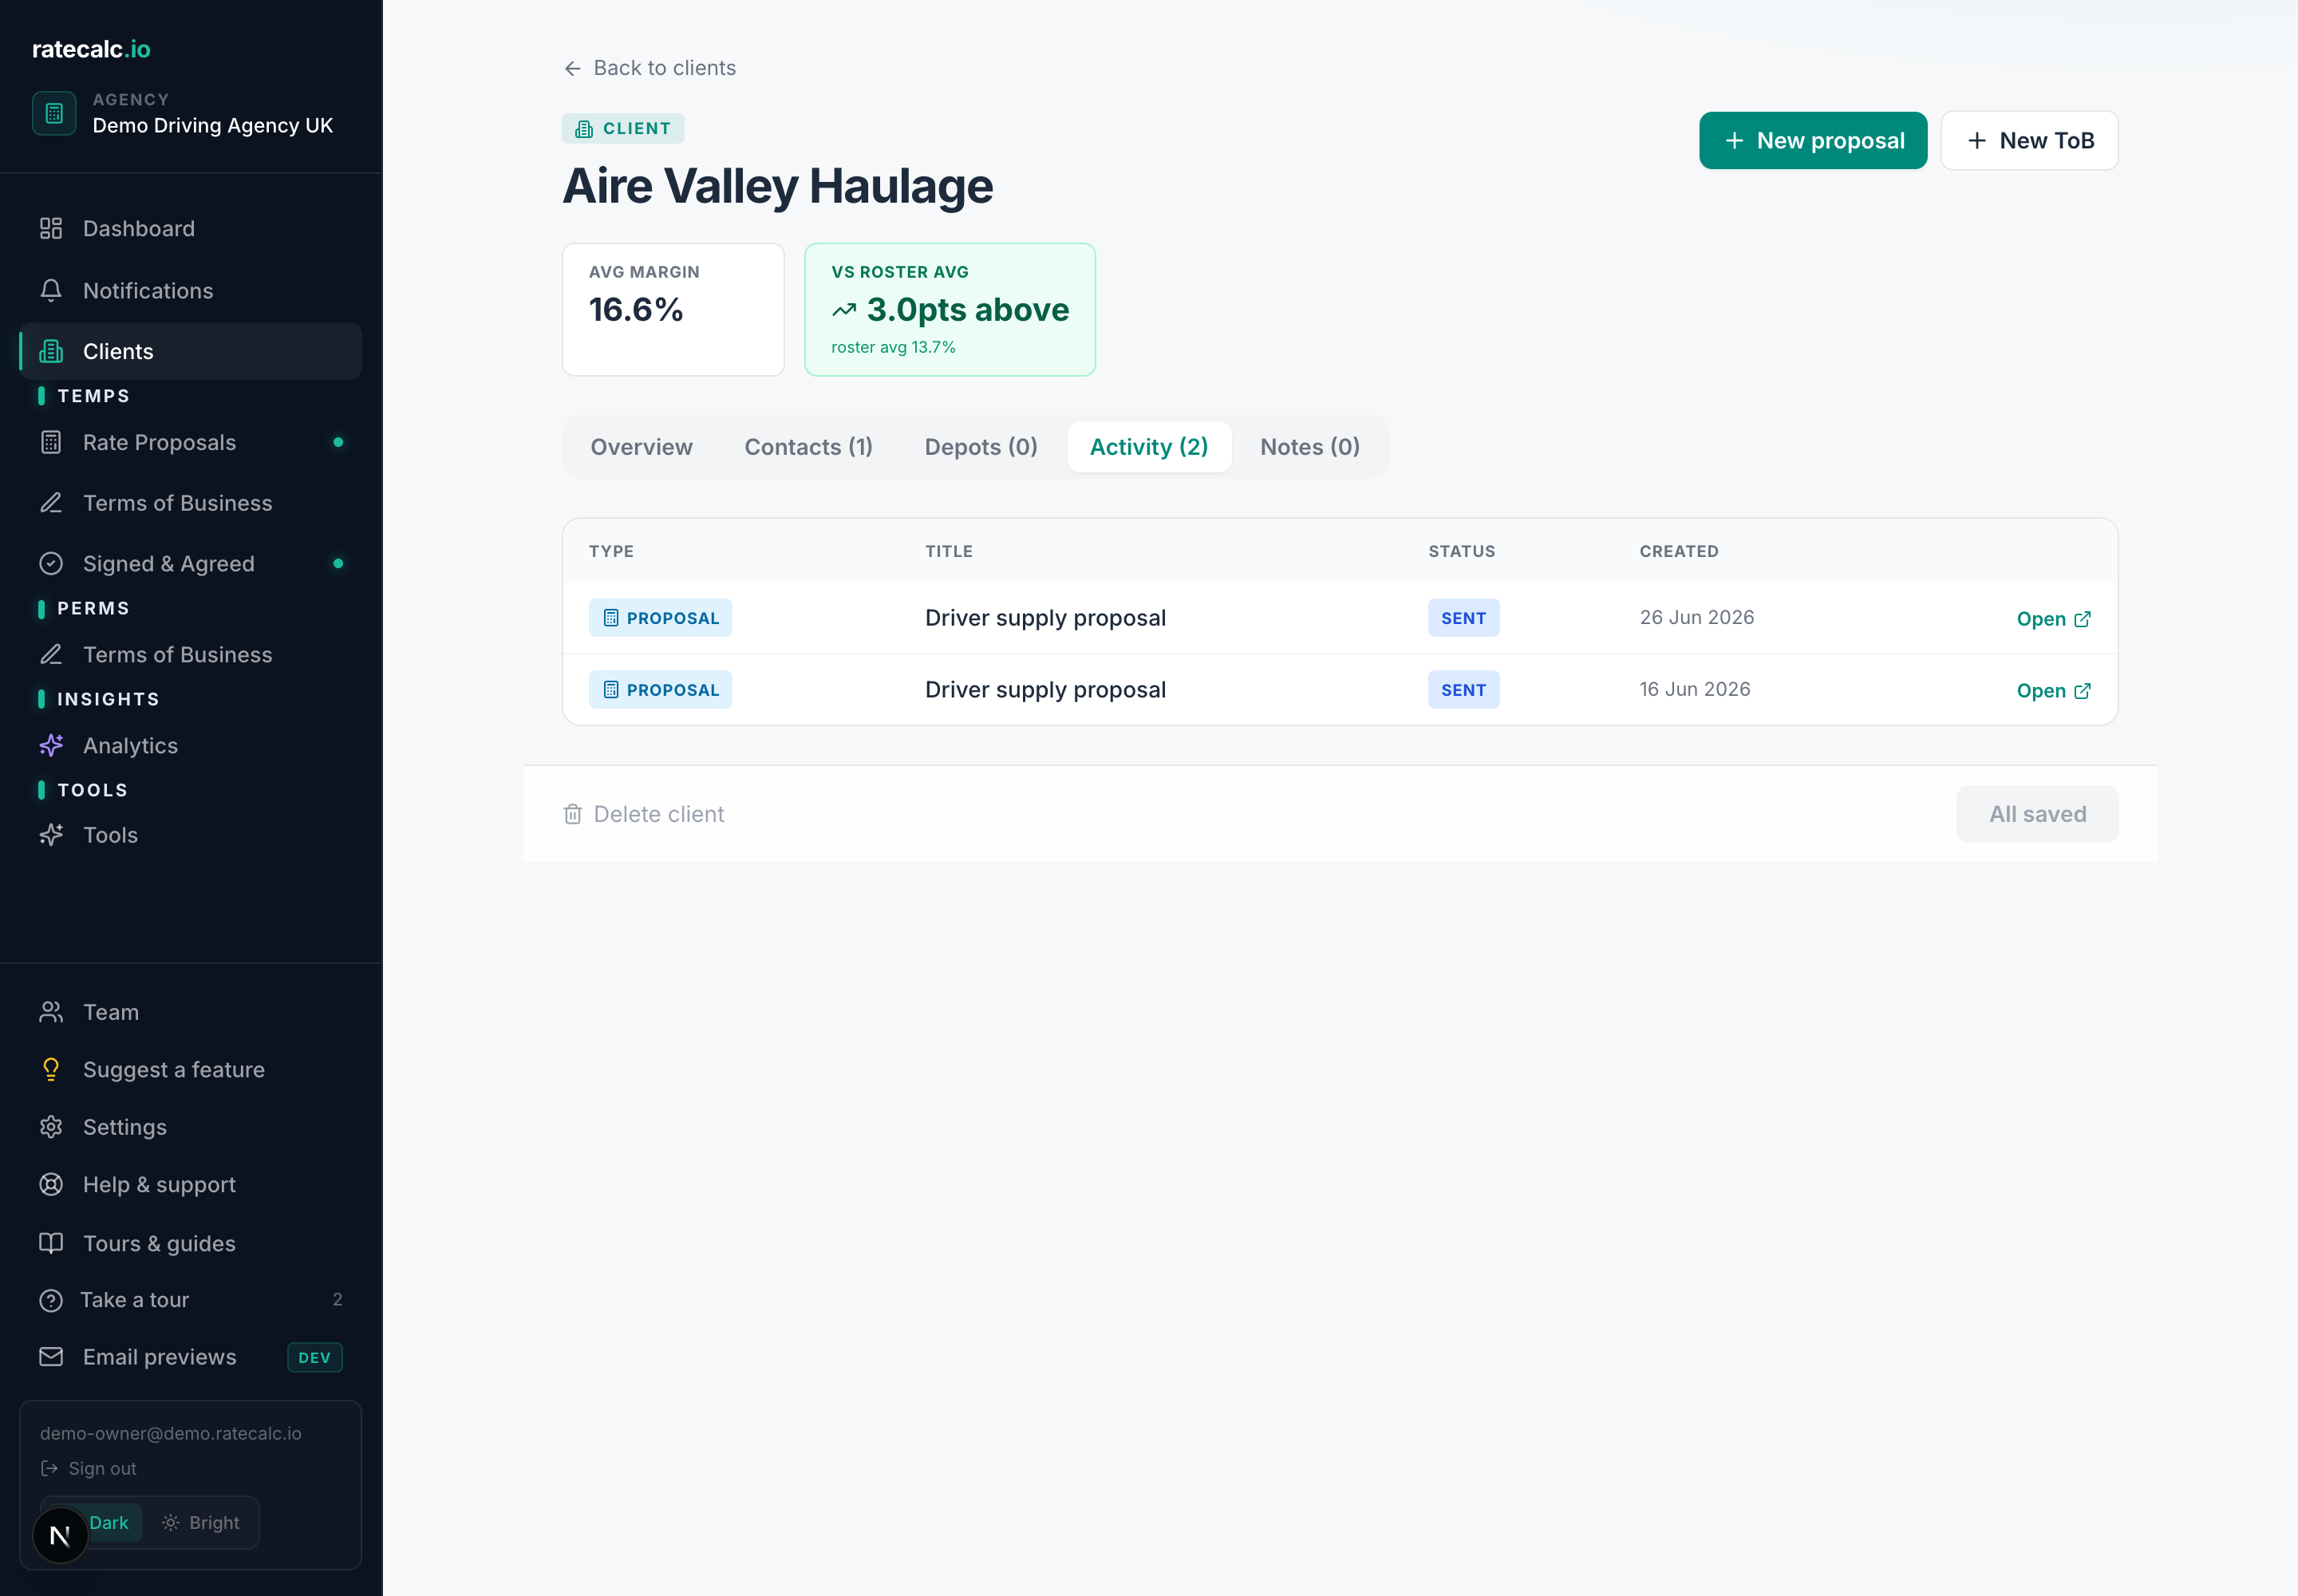Select the Activity (2) tab
Image resolution: width=2298 pixels, height=1596 pixels.
point(1149,447)
